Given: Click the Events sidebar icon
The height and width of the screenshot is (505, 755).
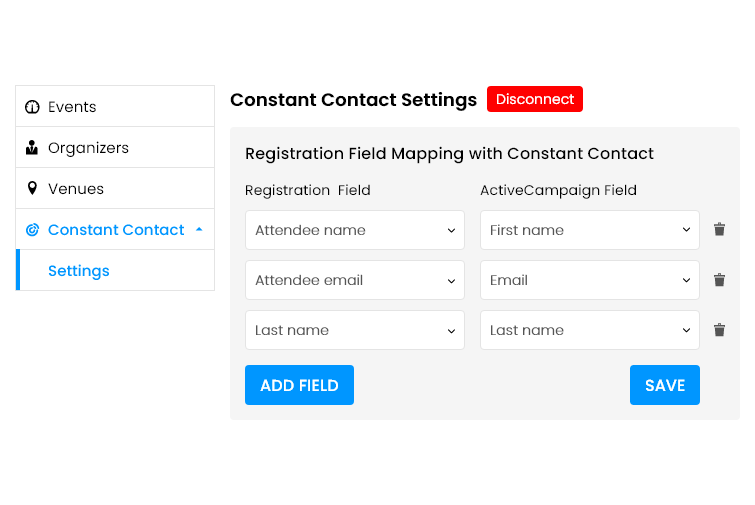Looking at the screenshot, I should (x=32, y=106).
